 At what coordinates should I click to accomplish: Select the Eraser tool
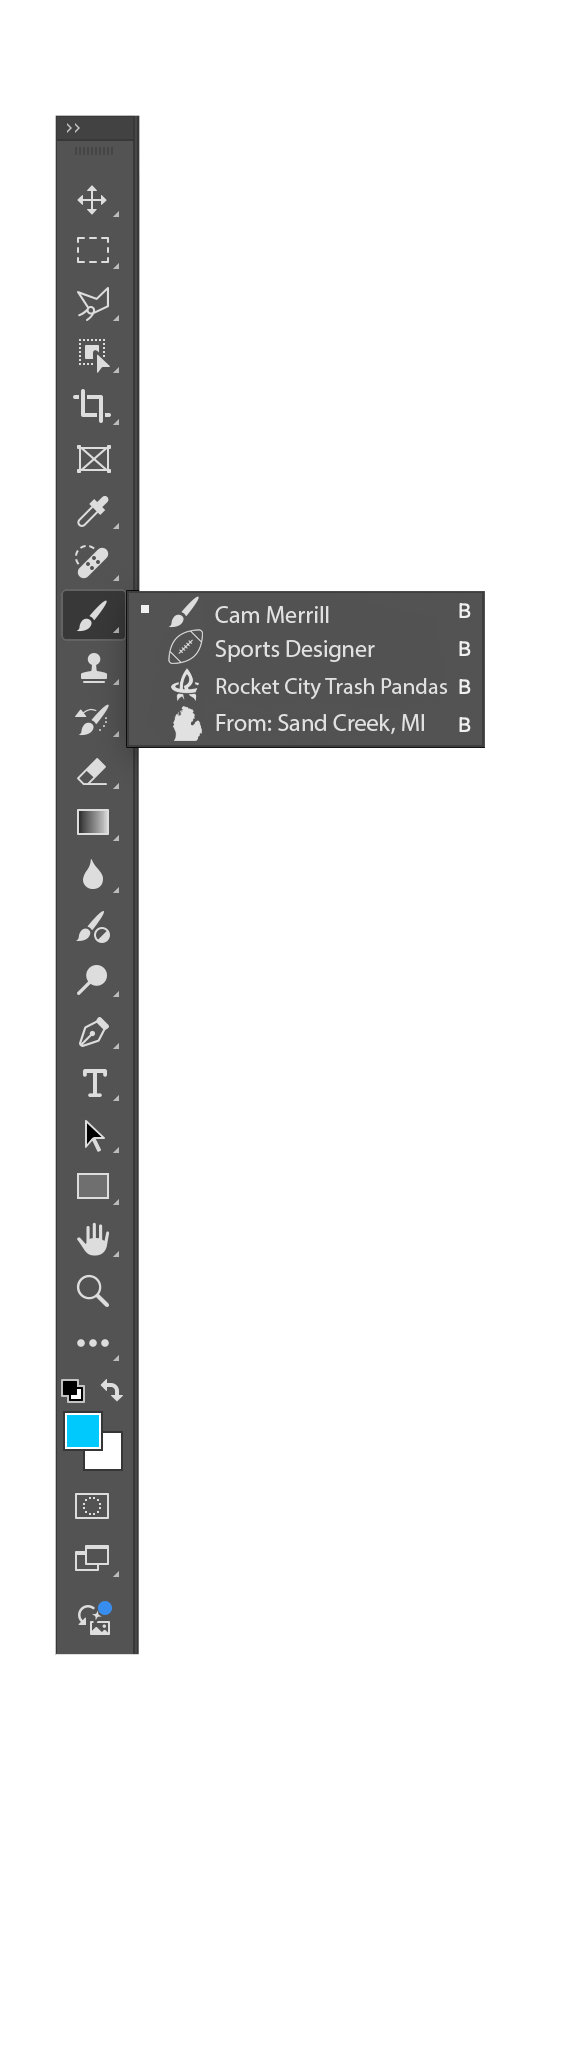92,771
